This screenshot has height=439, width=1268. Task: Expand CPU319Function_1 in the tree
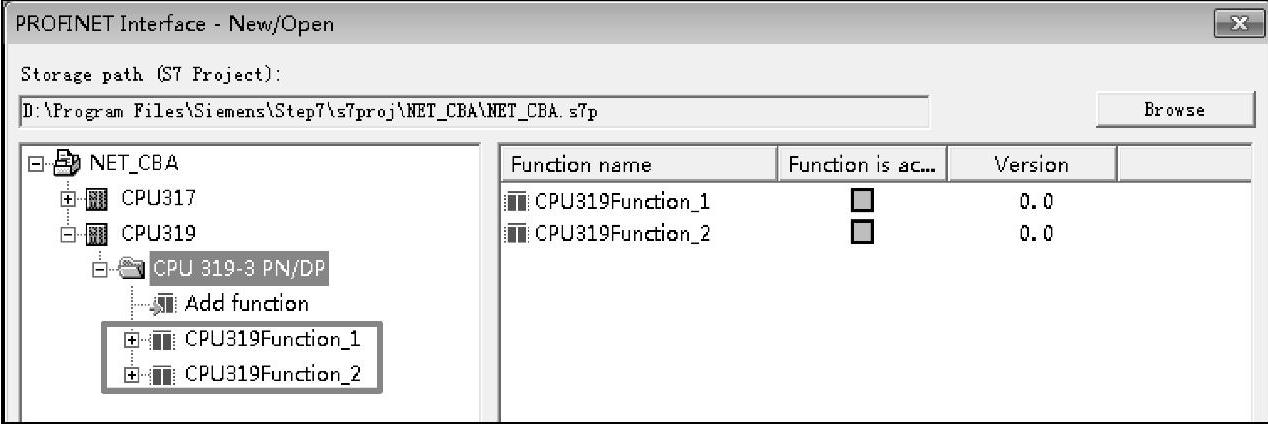point(131,339)
